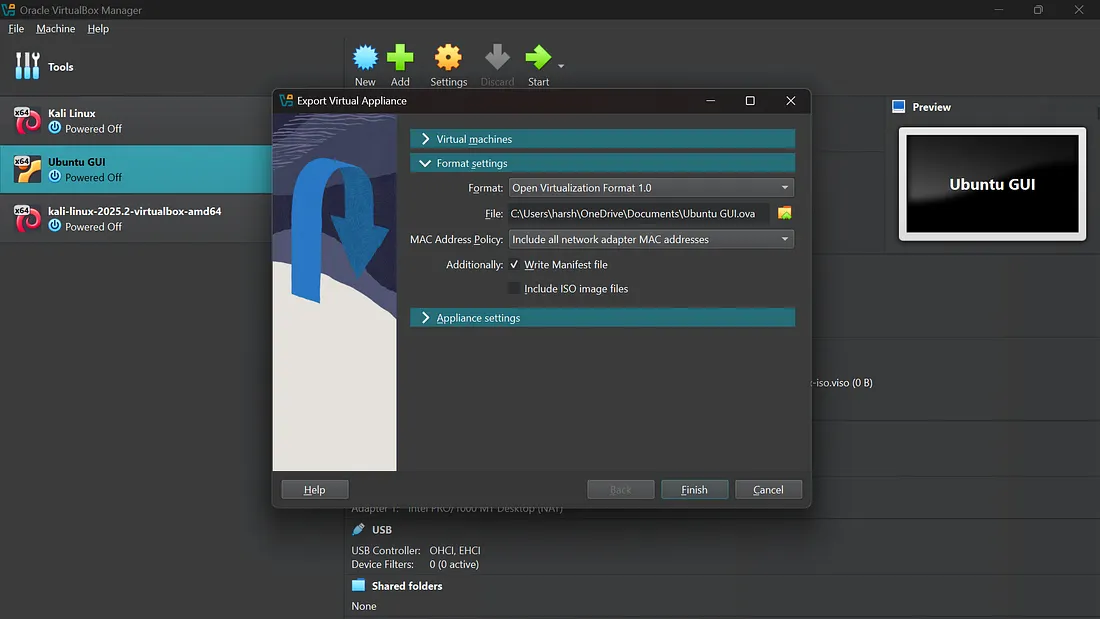This screenshot has height=619, width=1100.
Task: Collapse the Format settings section
Action: pyautogui.click(x=601, y=162)
